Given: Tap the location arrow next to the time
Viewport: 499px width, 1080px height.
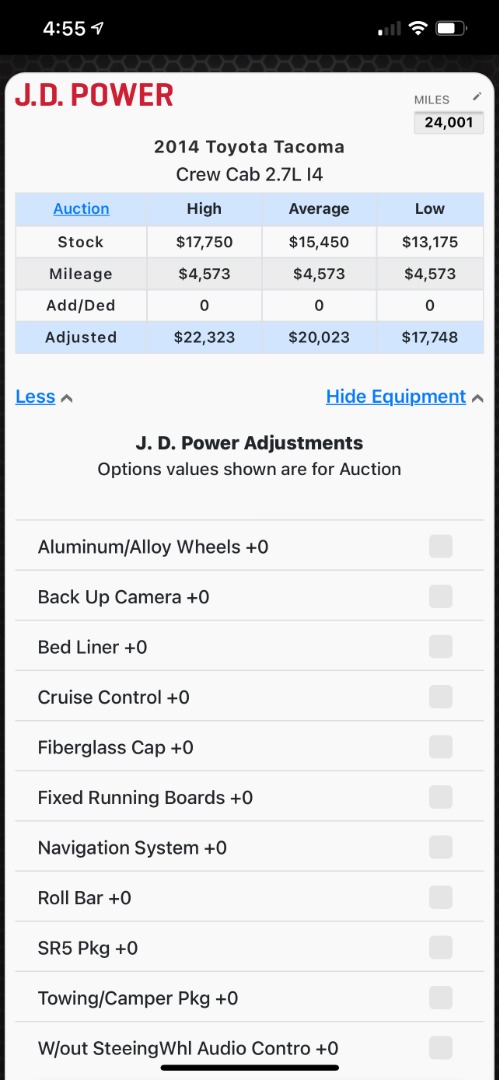Looking at the screenshot, I should [98, 28].
